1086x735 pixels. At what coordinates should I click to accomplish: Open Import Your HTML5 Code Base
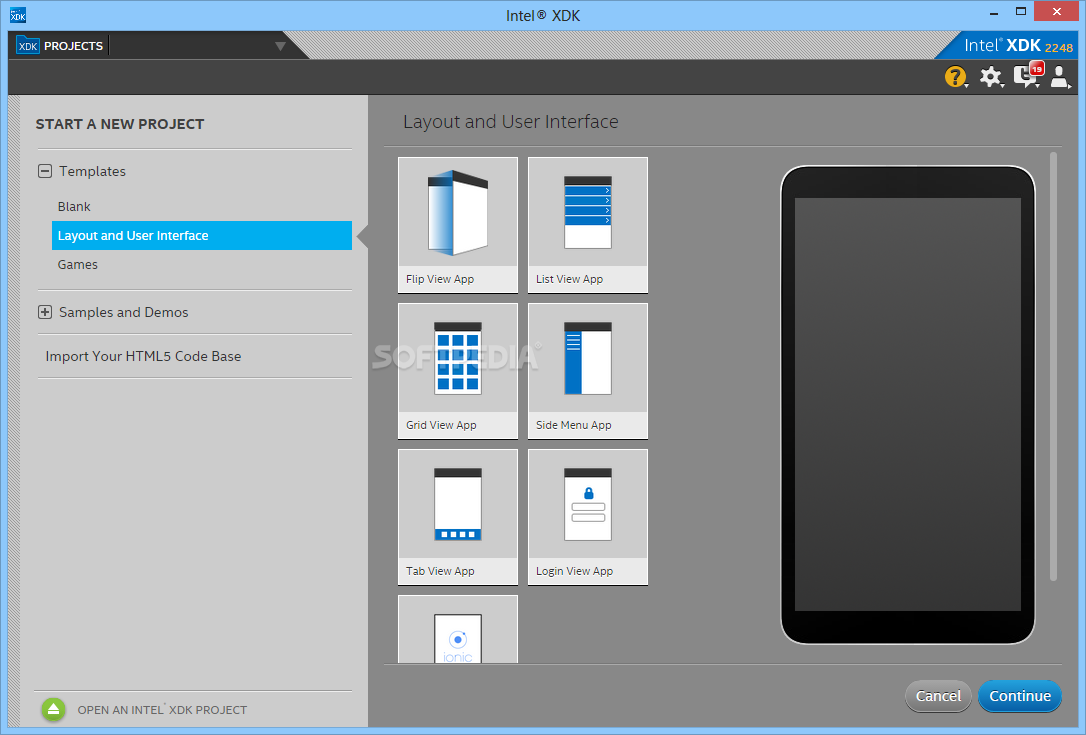click(143, 356)
